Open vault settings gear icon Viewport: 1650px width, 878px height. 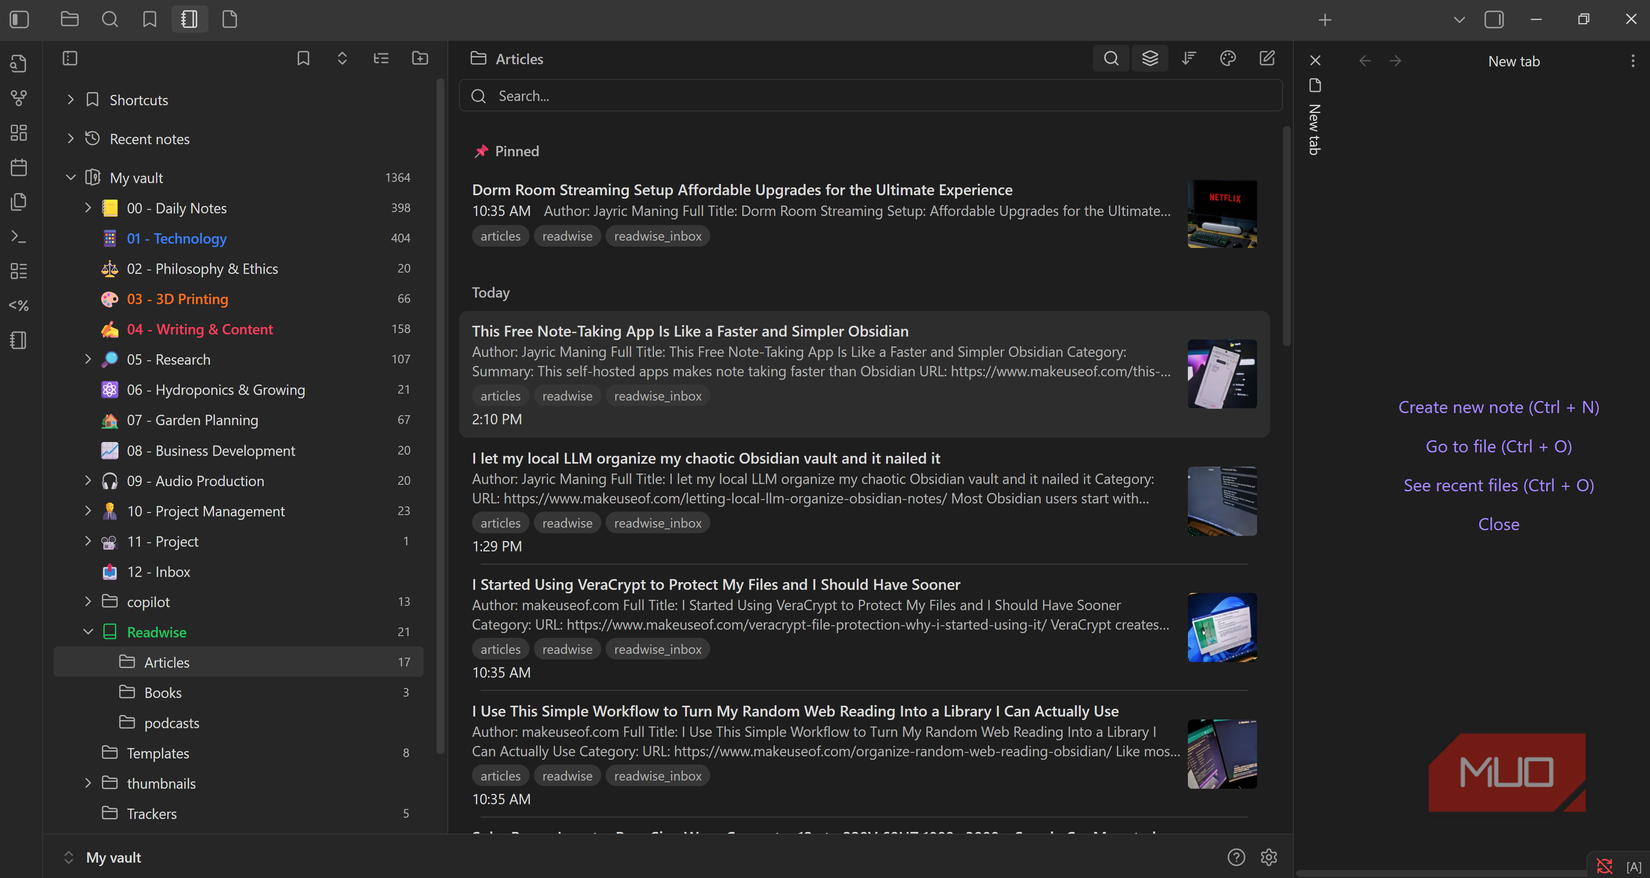coord(1269,857)
